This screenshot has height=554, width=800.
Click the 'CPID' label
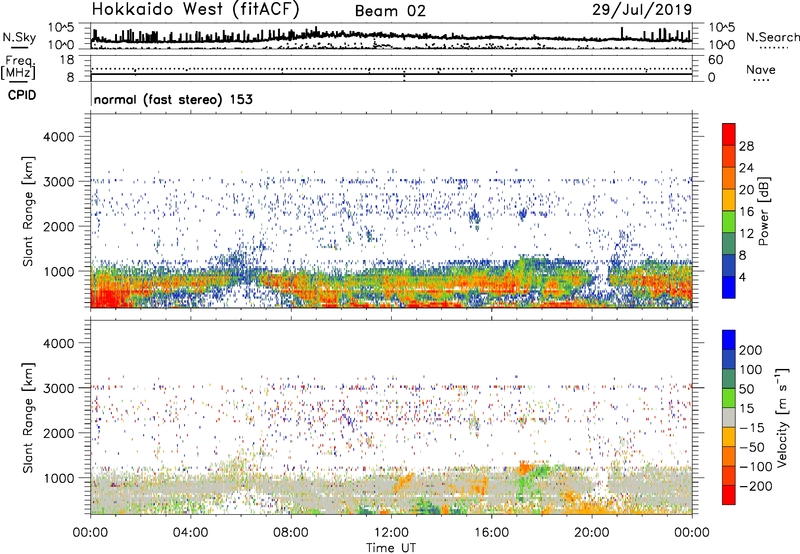[22, 95]
